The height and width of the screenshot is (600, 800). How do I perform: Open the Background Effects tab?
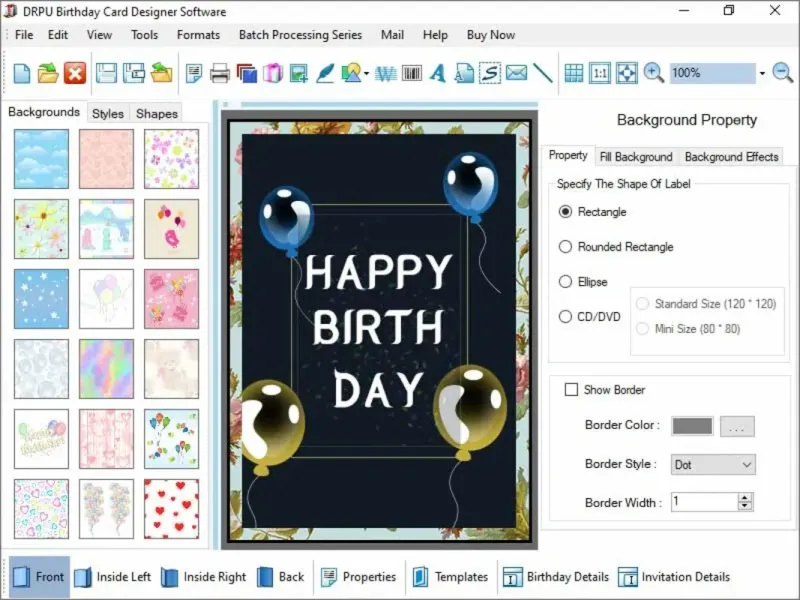[731, 157]
